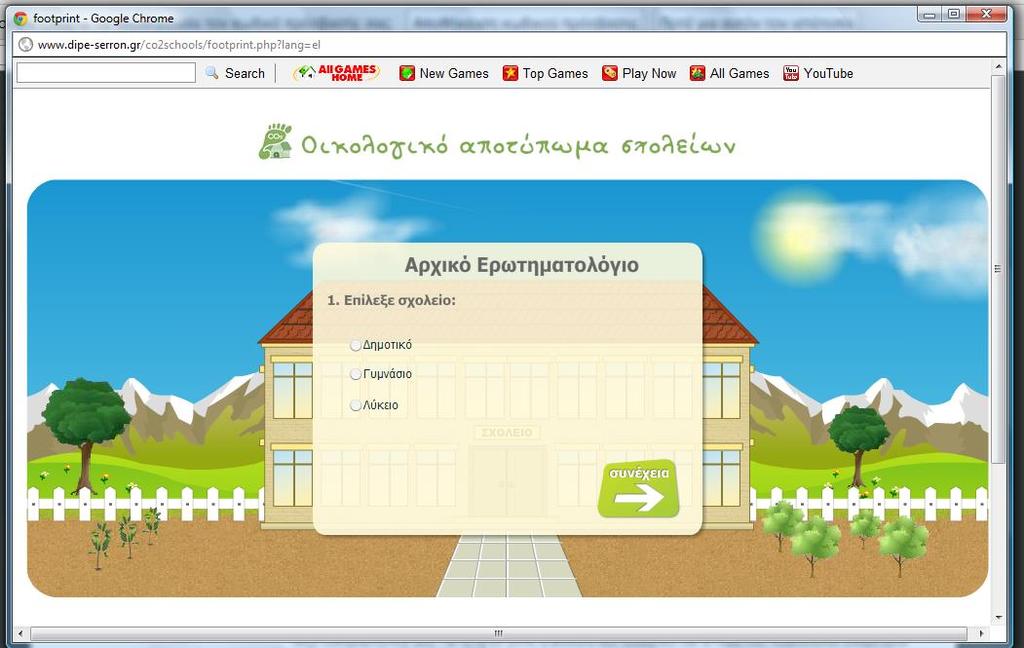
Task: Click the green footprint logo icon
Action: point(275,141)
